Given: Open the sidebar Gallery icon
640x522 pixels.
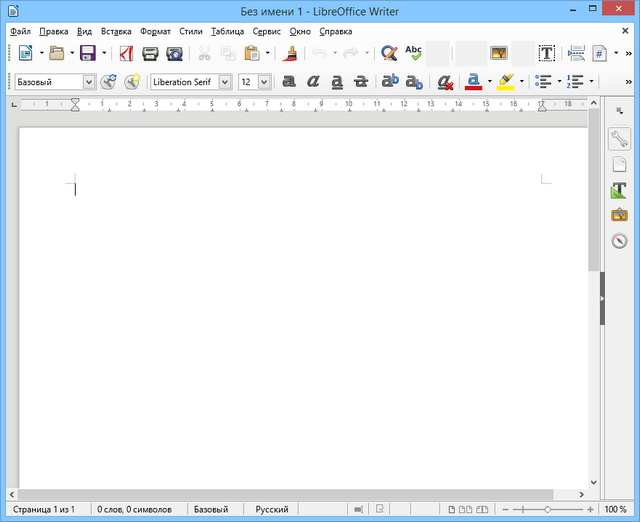Looking at the screenshot, I should (x=620, y=215).
